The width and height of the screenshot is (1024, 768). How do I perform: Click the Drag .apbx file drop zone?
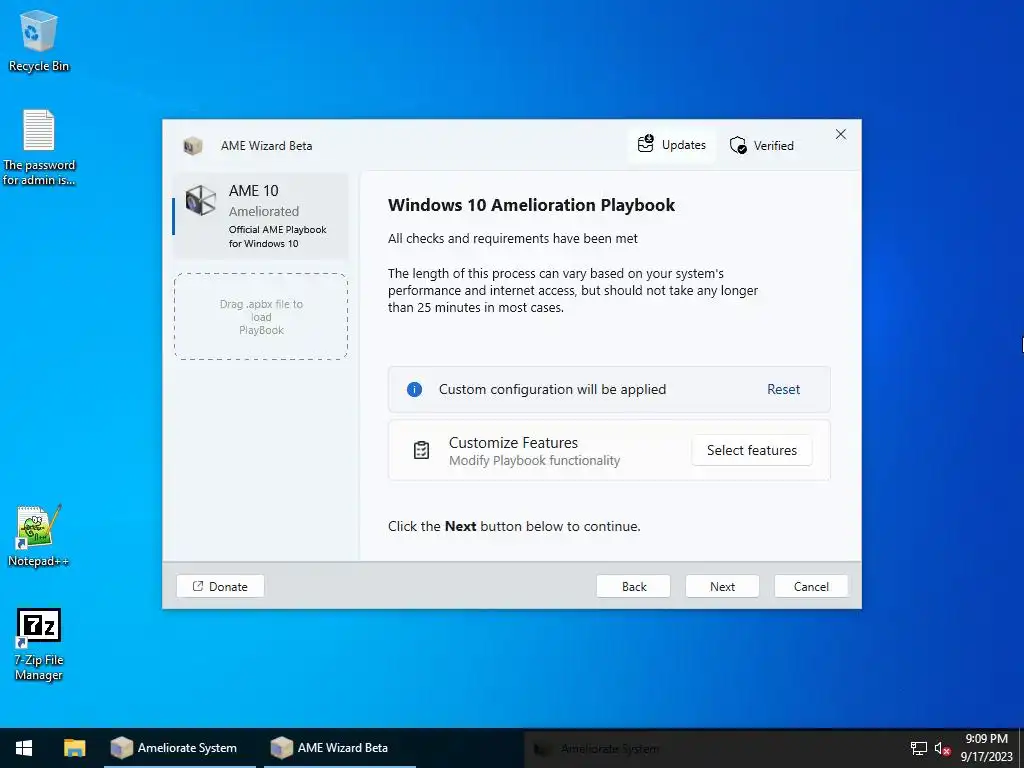(261, 317)
